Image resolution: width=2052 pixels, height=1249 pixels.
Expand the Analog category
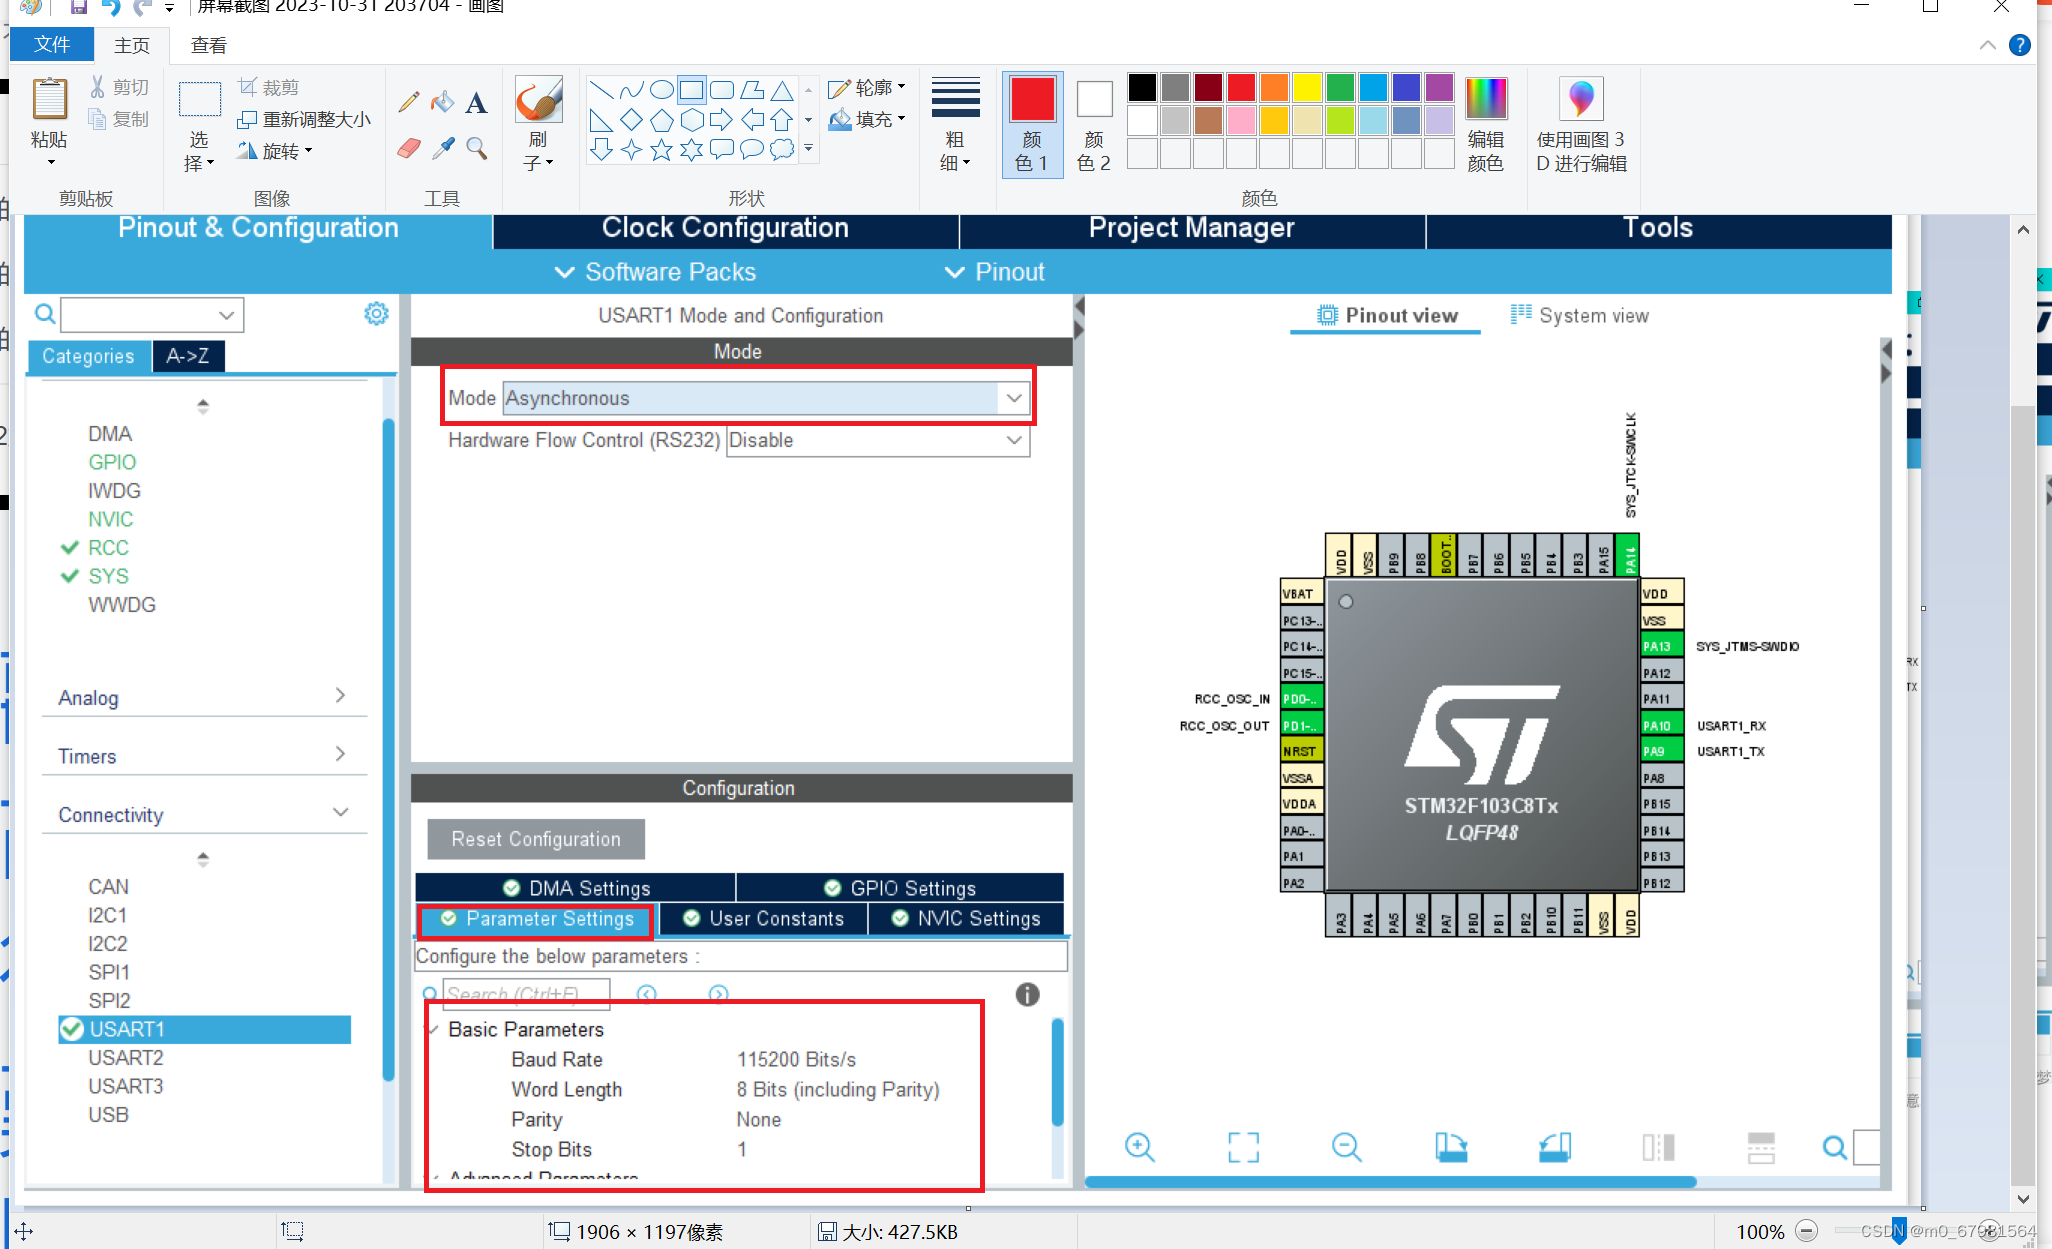(203, 697)
